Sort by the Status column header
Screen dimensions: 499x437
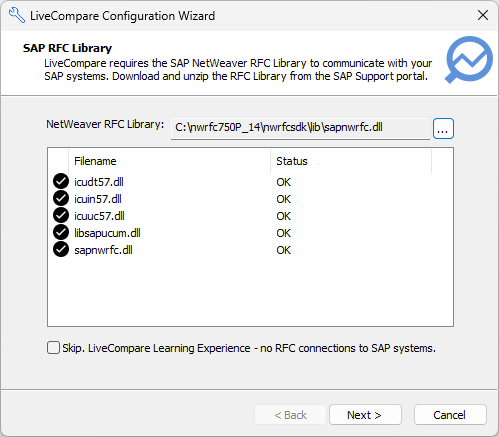[351, 161]
